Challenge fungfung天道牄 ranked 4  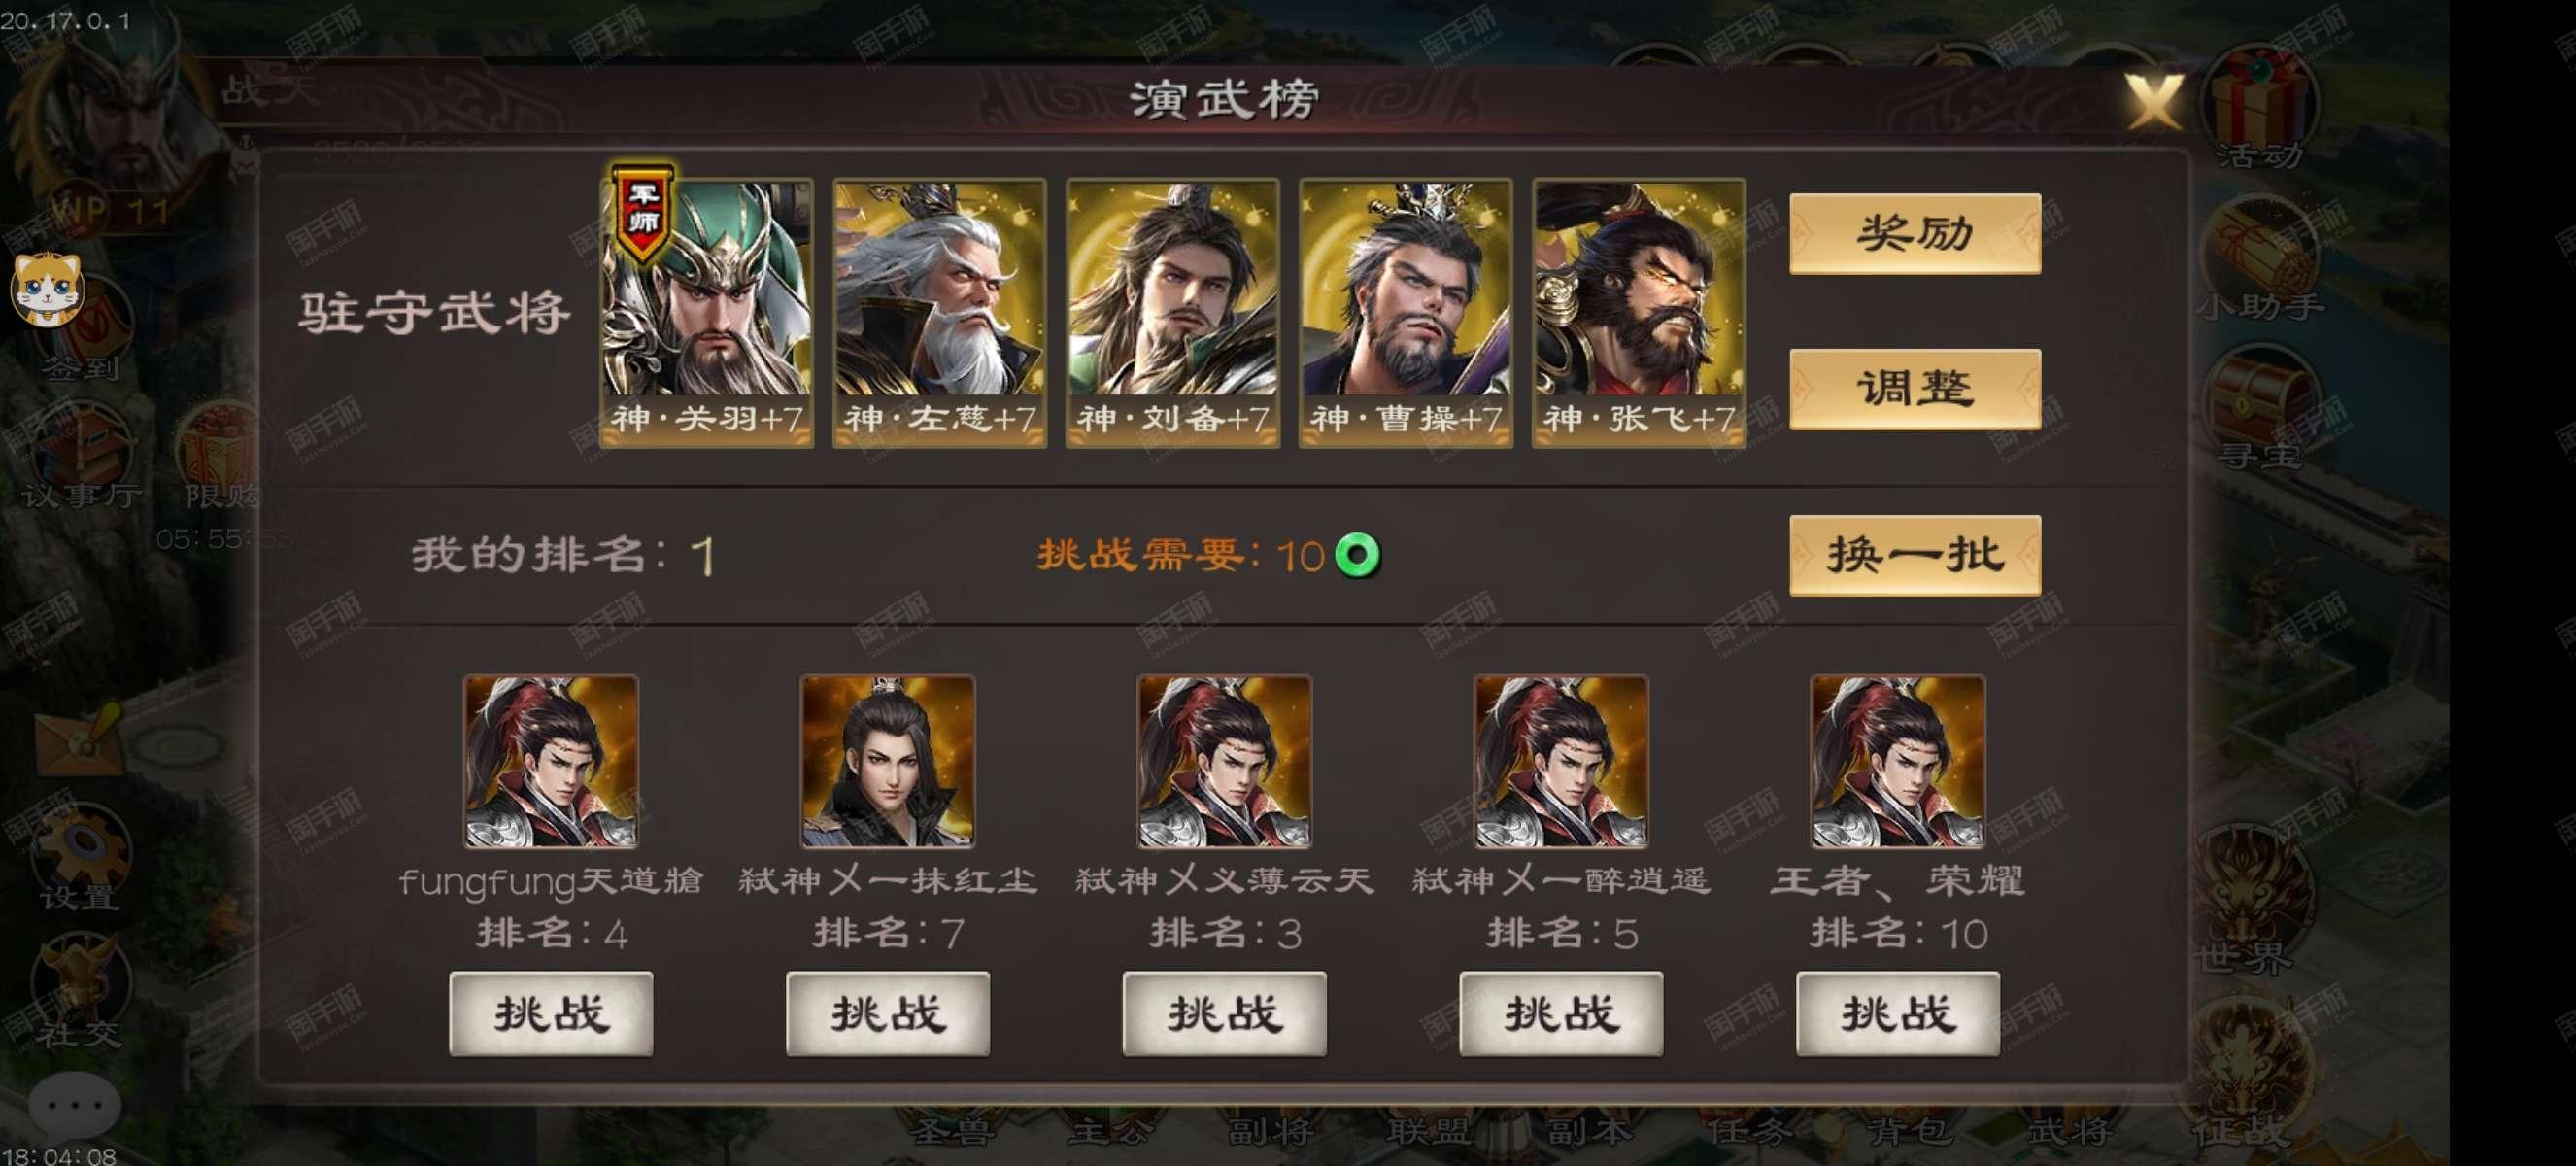click(551, 1013)
